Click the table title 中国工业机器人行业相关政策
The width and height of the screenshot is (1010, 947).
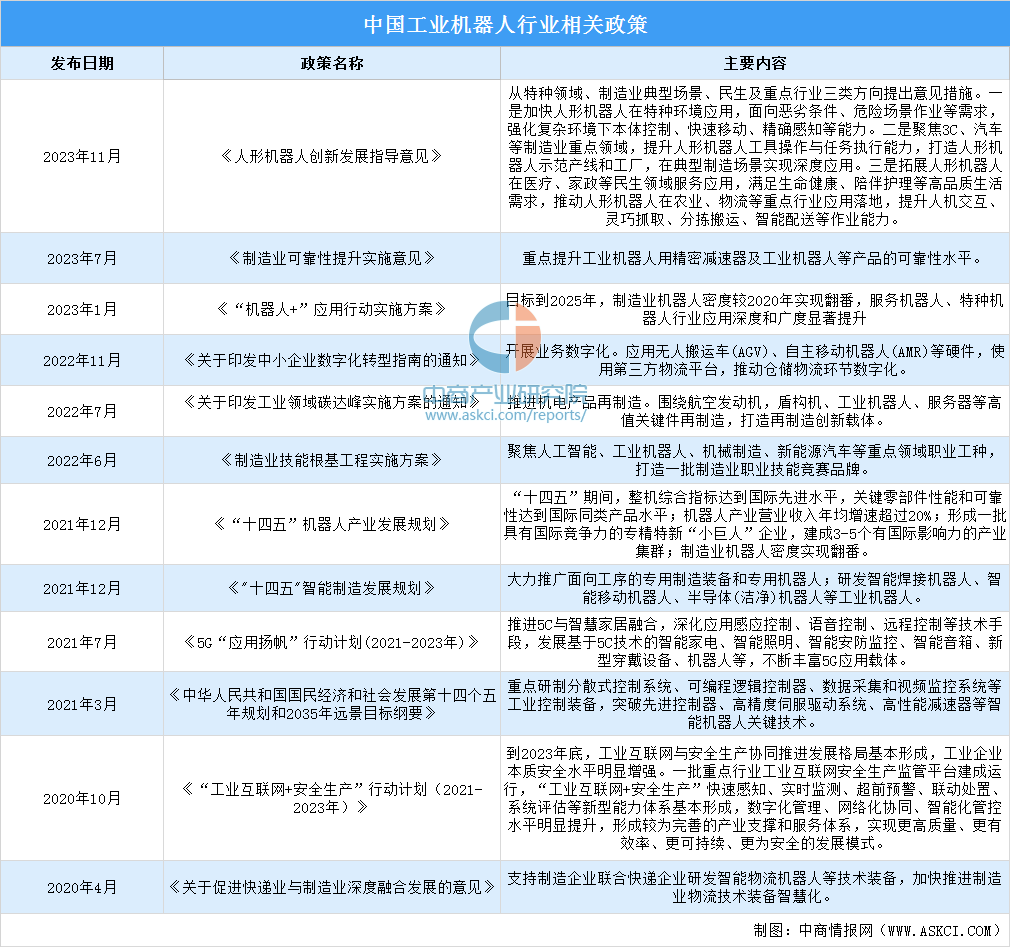504,24
